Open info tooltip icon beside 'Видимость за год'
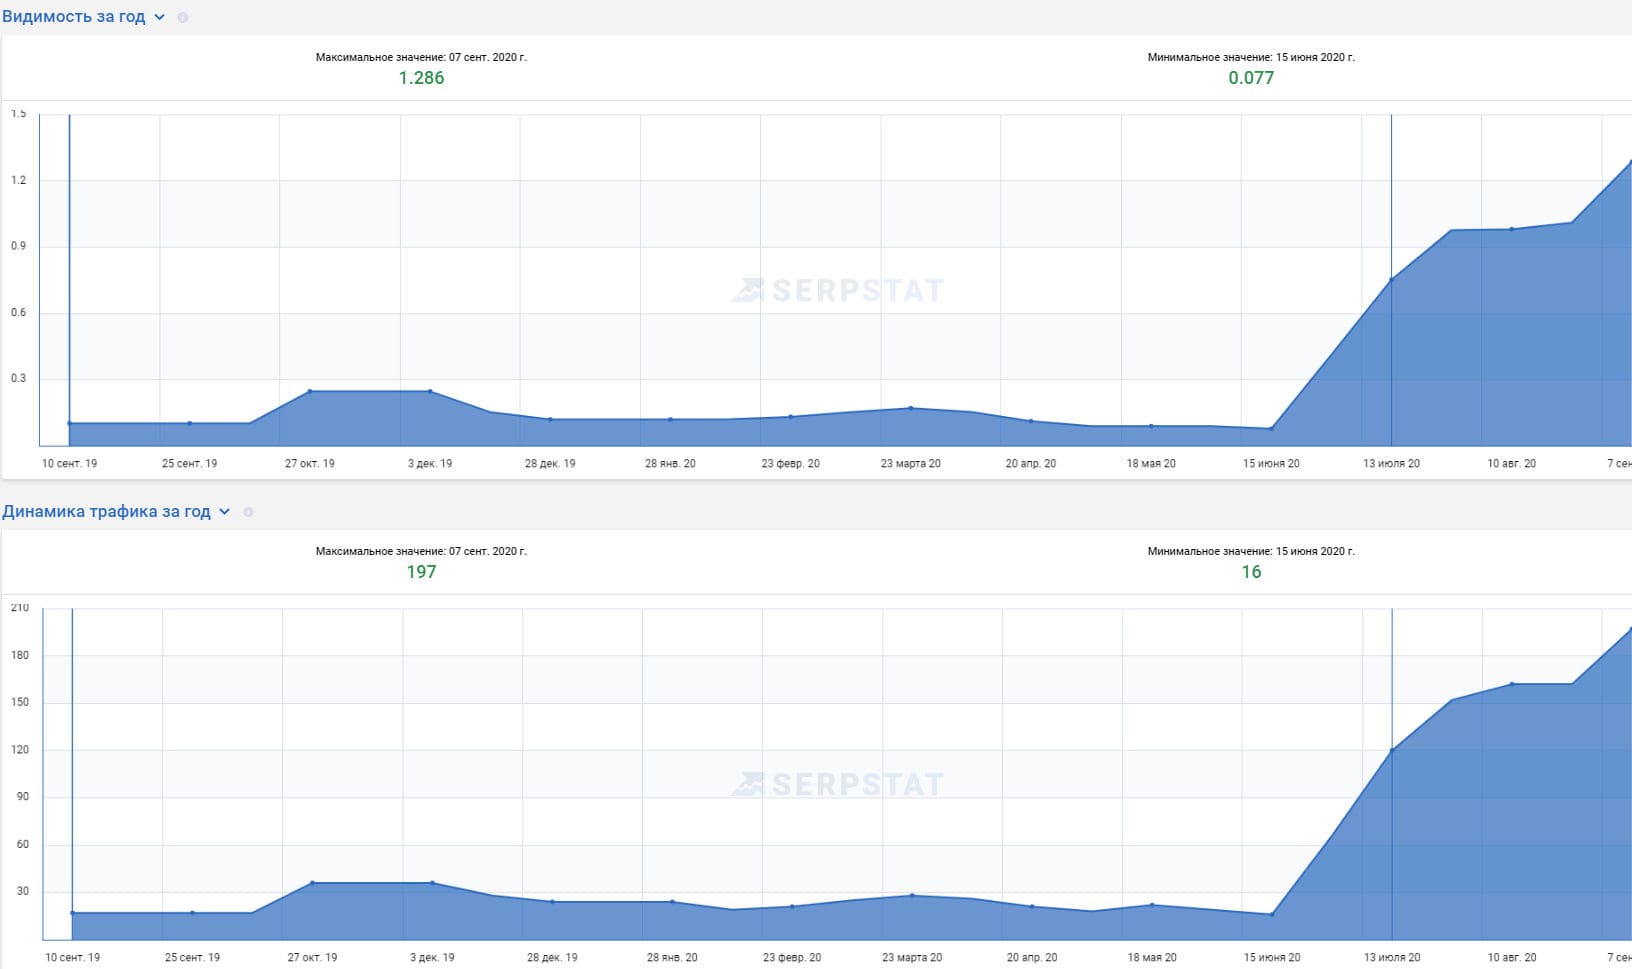The width and height of the screenshot is (1632, 969). click(x=182, y=17)
